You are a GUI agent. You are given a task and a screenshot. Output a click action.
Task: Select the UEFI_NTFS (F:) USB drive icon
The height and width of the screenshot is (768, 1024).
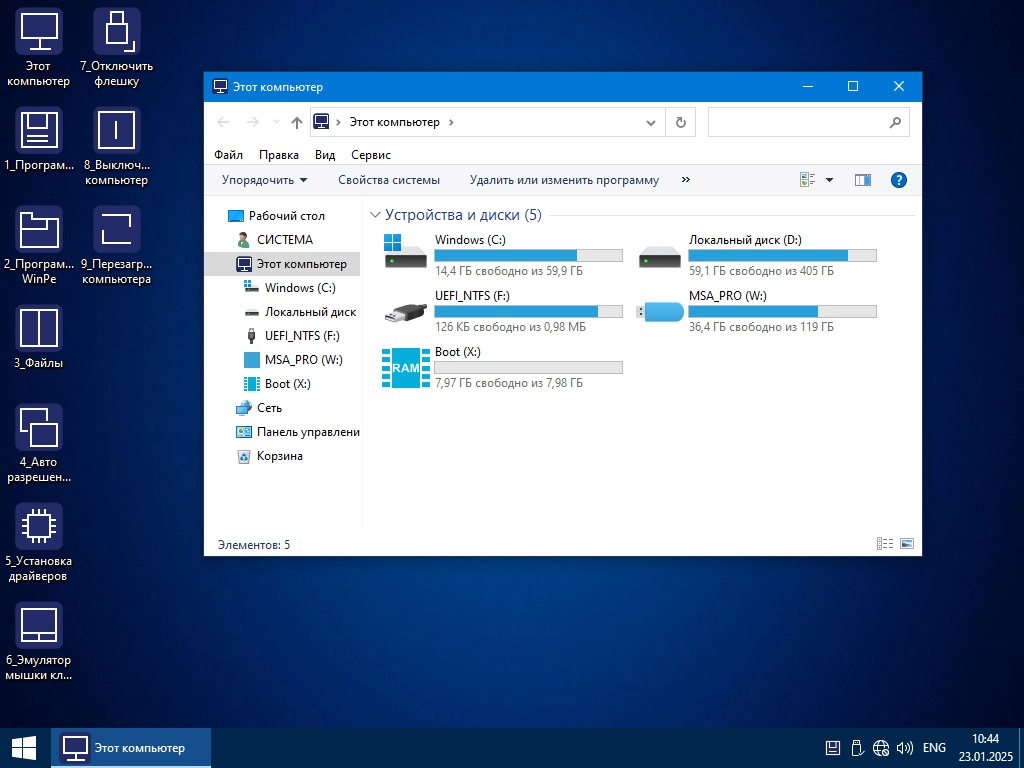point(405,311)
